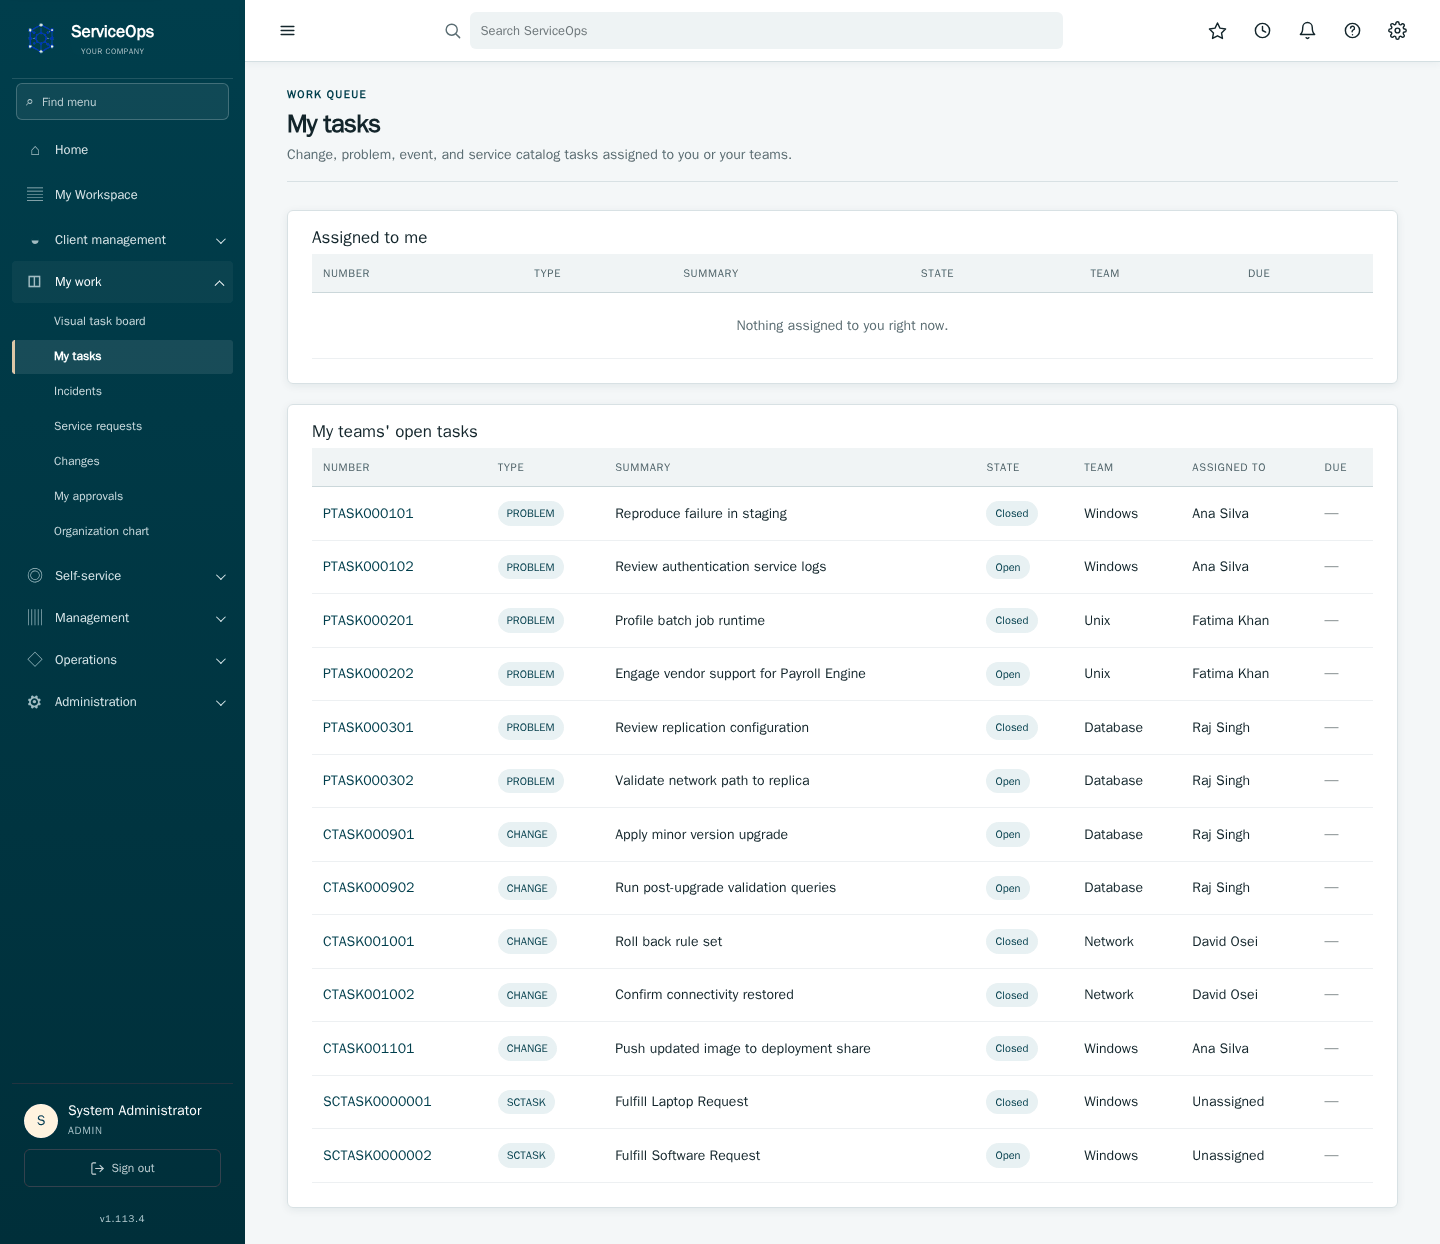Click the Operations diamond icon
The image size is (1440, 1244).
click(x=35, y=660)
